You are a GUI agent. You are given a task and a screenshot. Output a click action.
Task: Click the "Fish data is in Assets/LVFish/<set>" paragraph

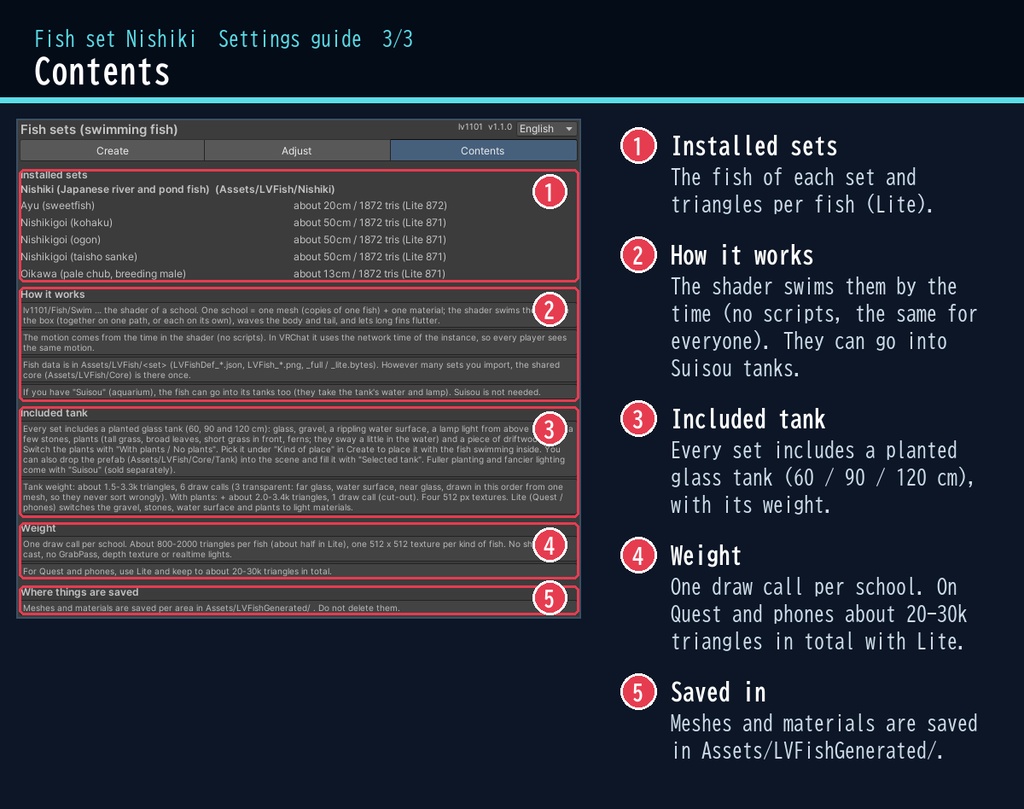[298, 370]
